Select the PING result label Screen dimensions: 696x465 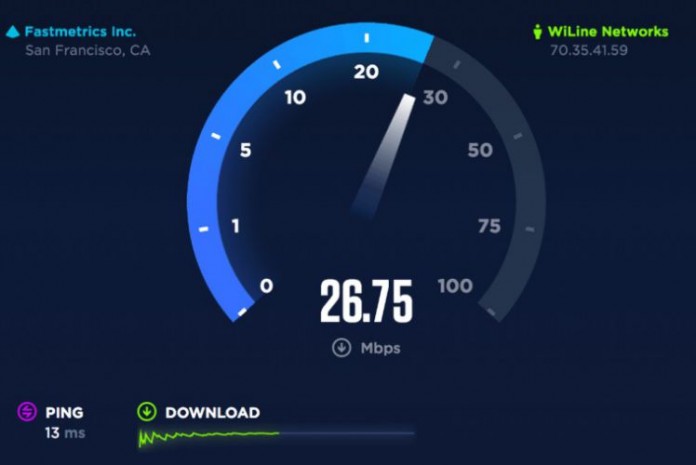[64, 413]
